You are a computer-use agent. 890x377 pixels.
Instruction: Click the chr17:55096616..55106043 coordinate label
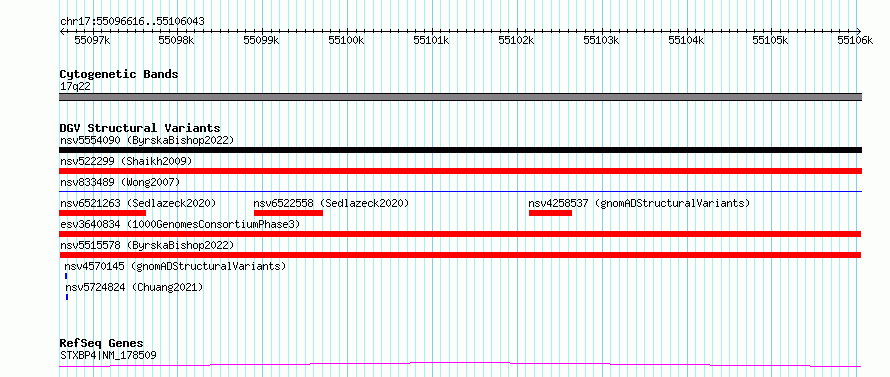pyautogui.click(x=132, y=21)
